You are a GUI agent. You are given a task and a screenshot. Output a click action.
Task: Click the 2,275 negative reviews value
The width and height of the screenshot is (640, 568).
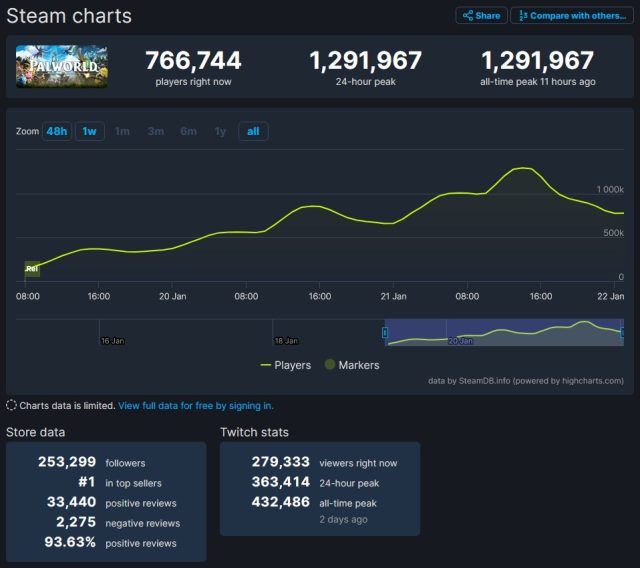point(76,522)
